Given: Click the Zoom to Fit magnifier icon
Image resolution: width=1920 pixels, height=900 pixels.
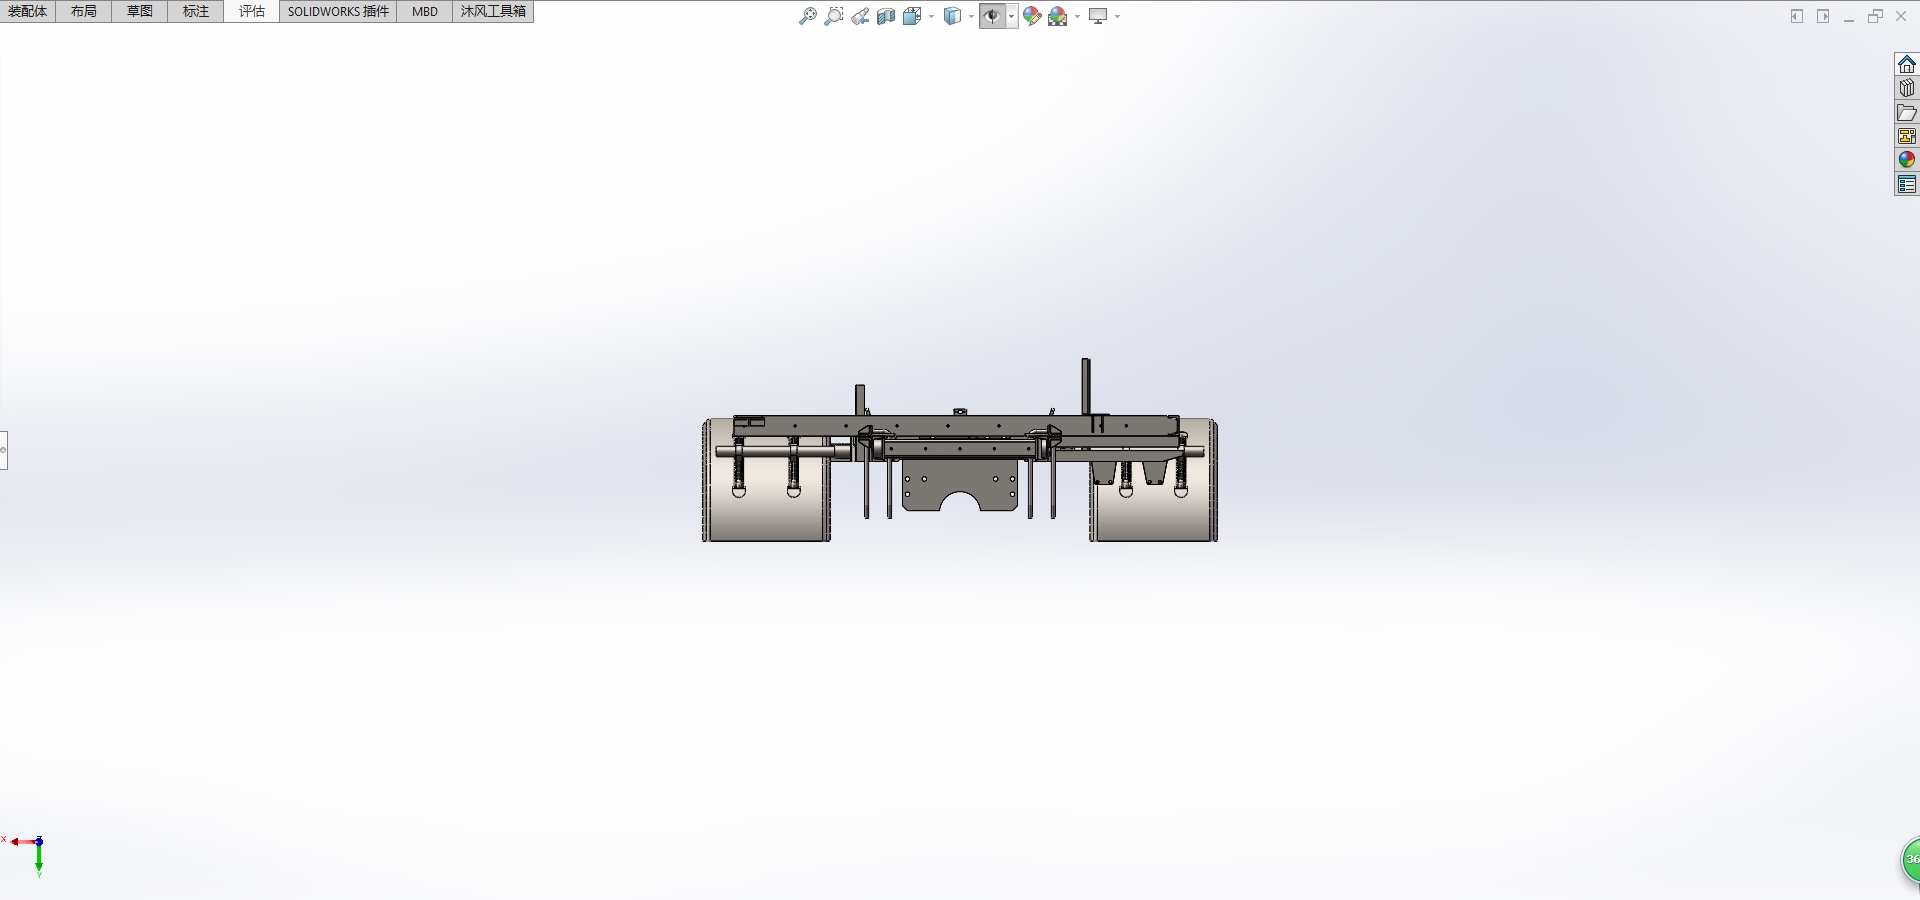Looking at the screenshot, I should click(808, 16).
